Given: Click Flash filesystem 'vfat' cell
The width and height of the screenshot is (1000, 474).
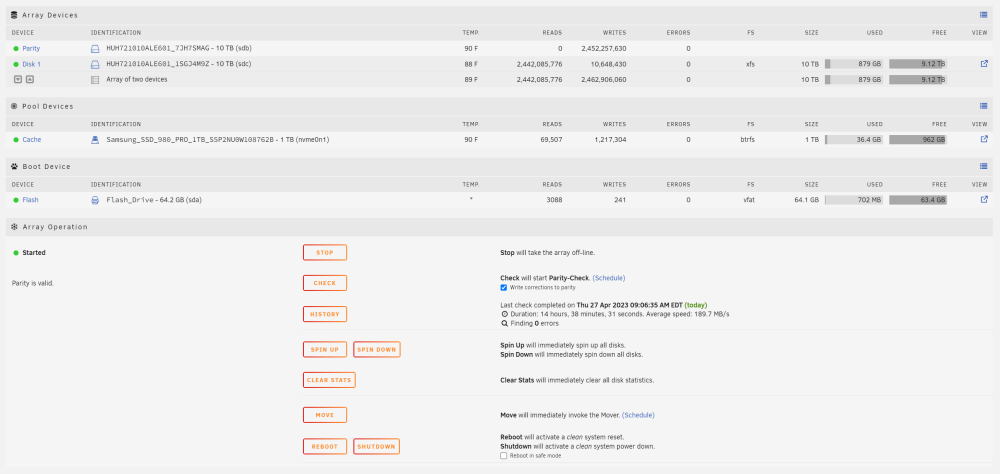Looking at the screenshot, I should 749,200.
